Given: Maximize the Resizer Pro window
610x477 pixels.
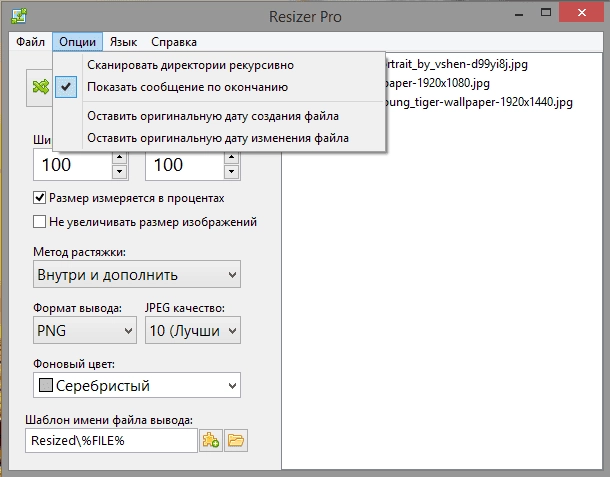Looking at the screenshot, I should (546, 13).
